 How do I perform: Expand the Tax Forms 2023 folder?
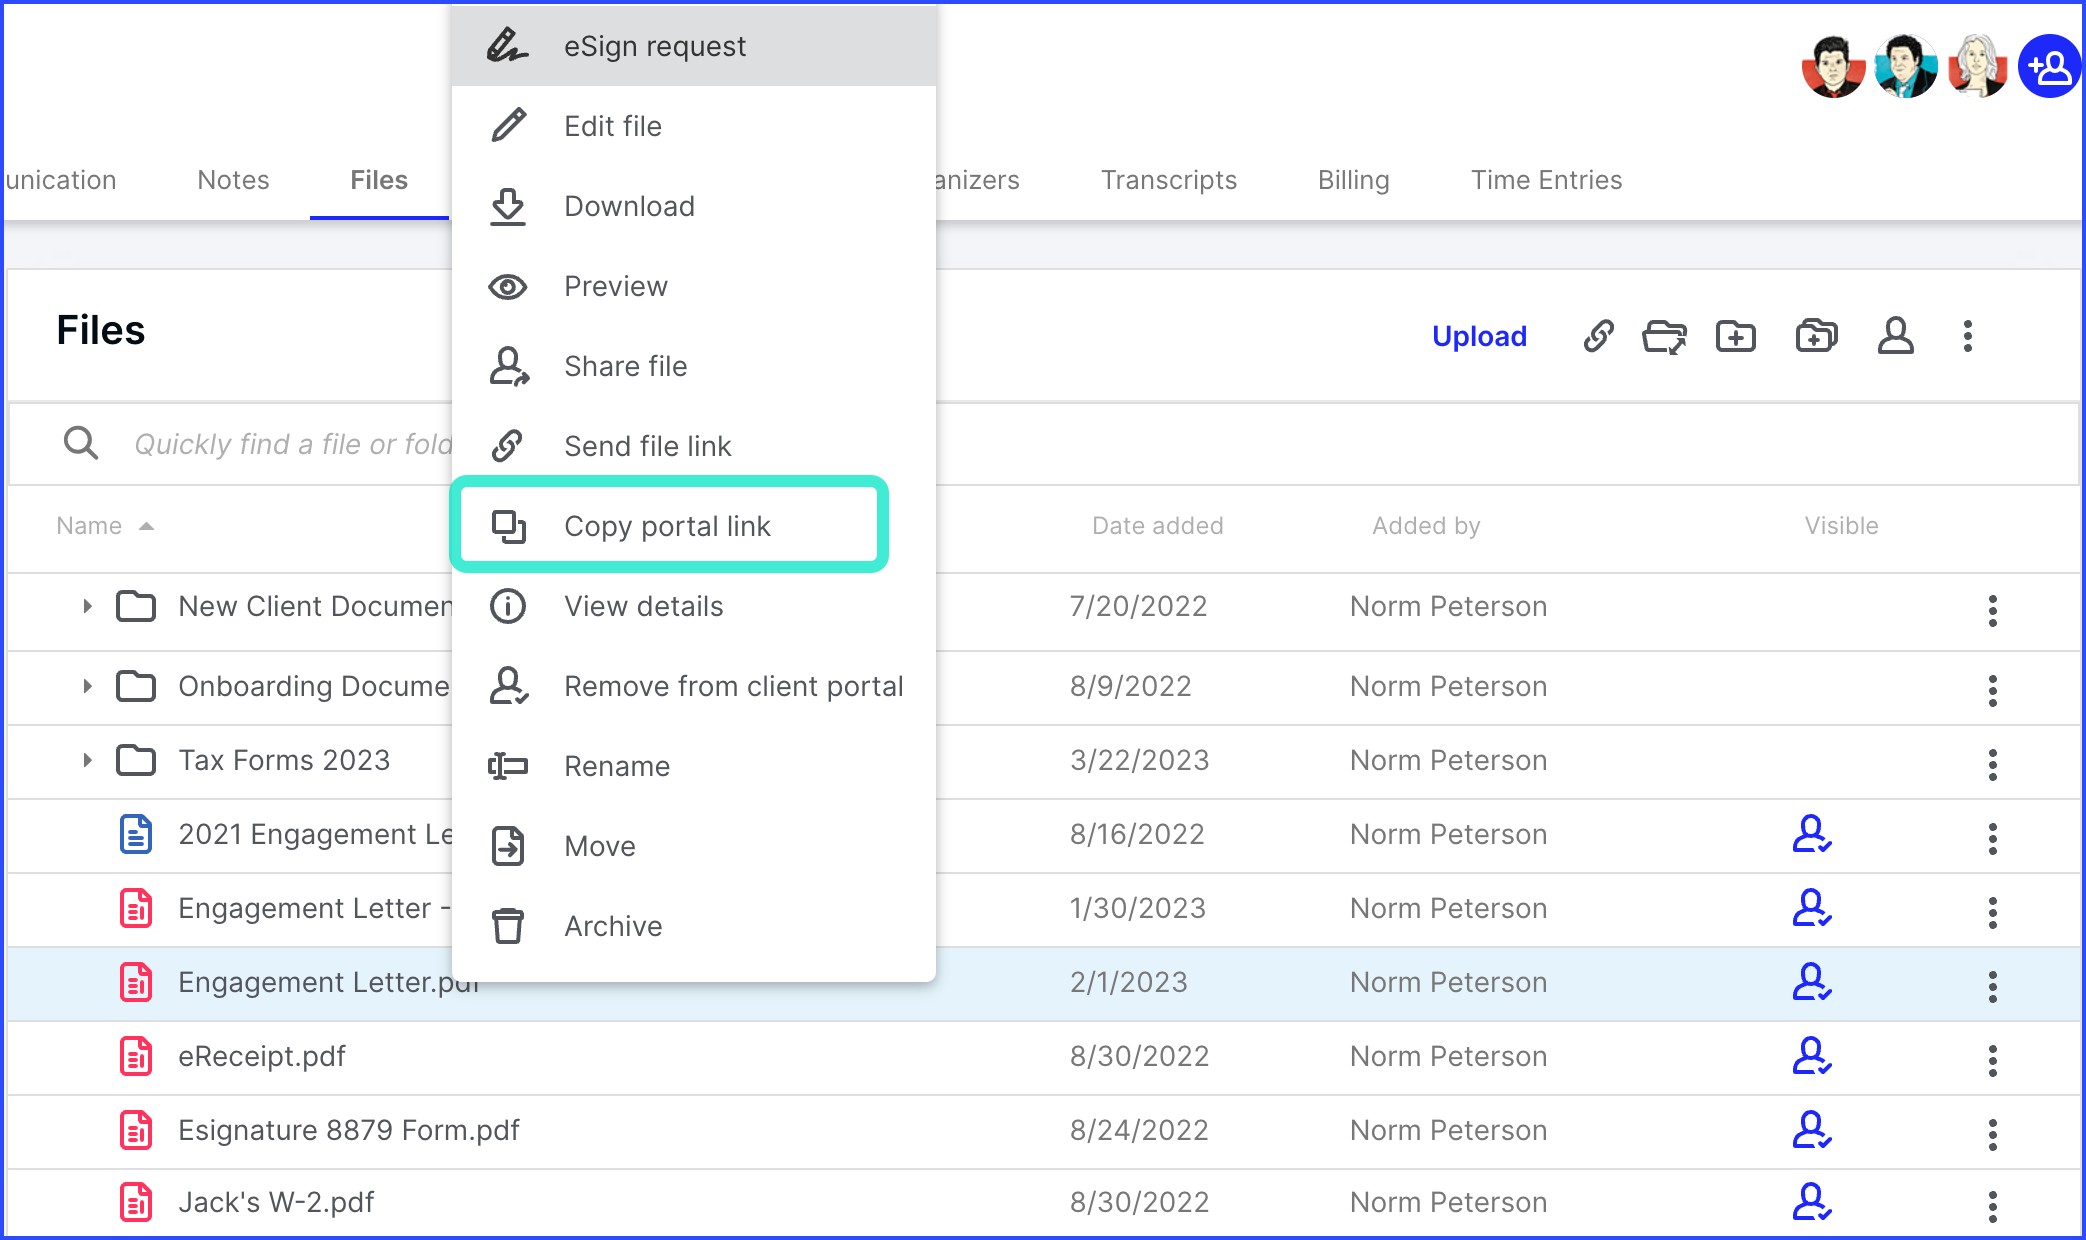click(x=86, y=760)
